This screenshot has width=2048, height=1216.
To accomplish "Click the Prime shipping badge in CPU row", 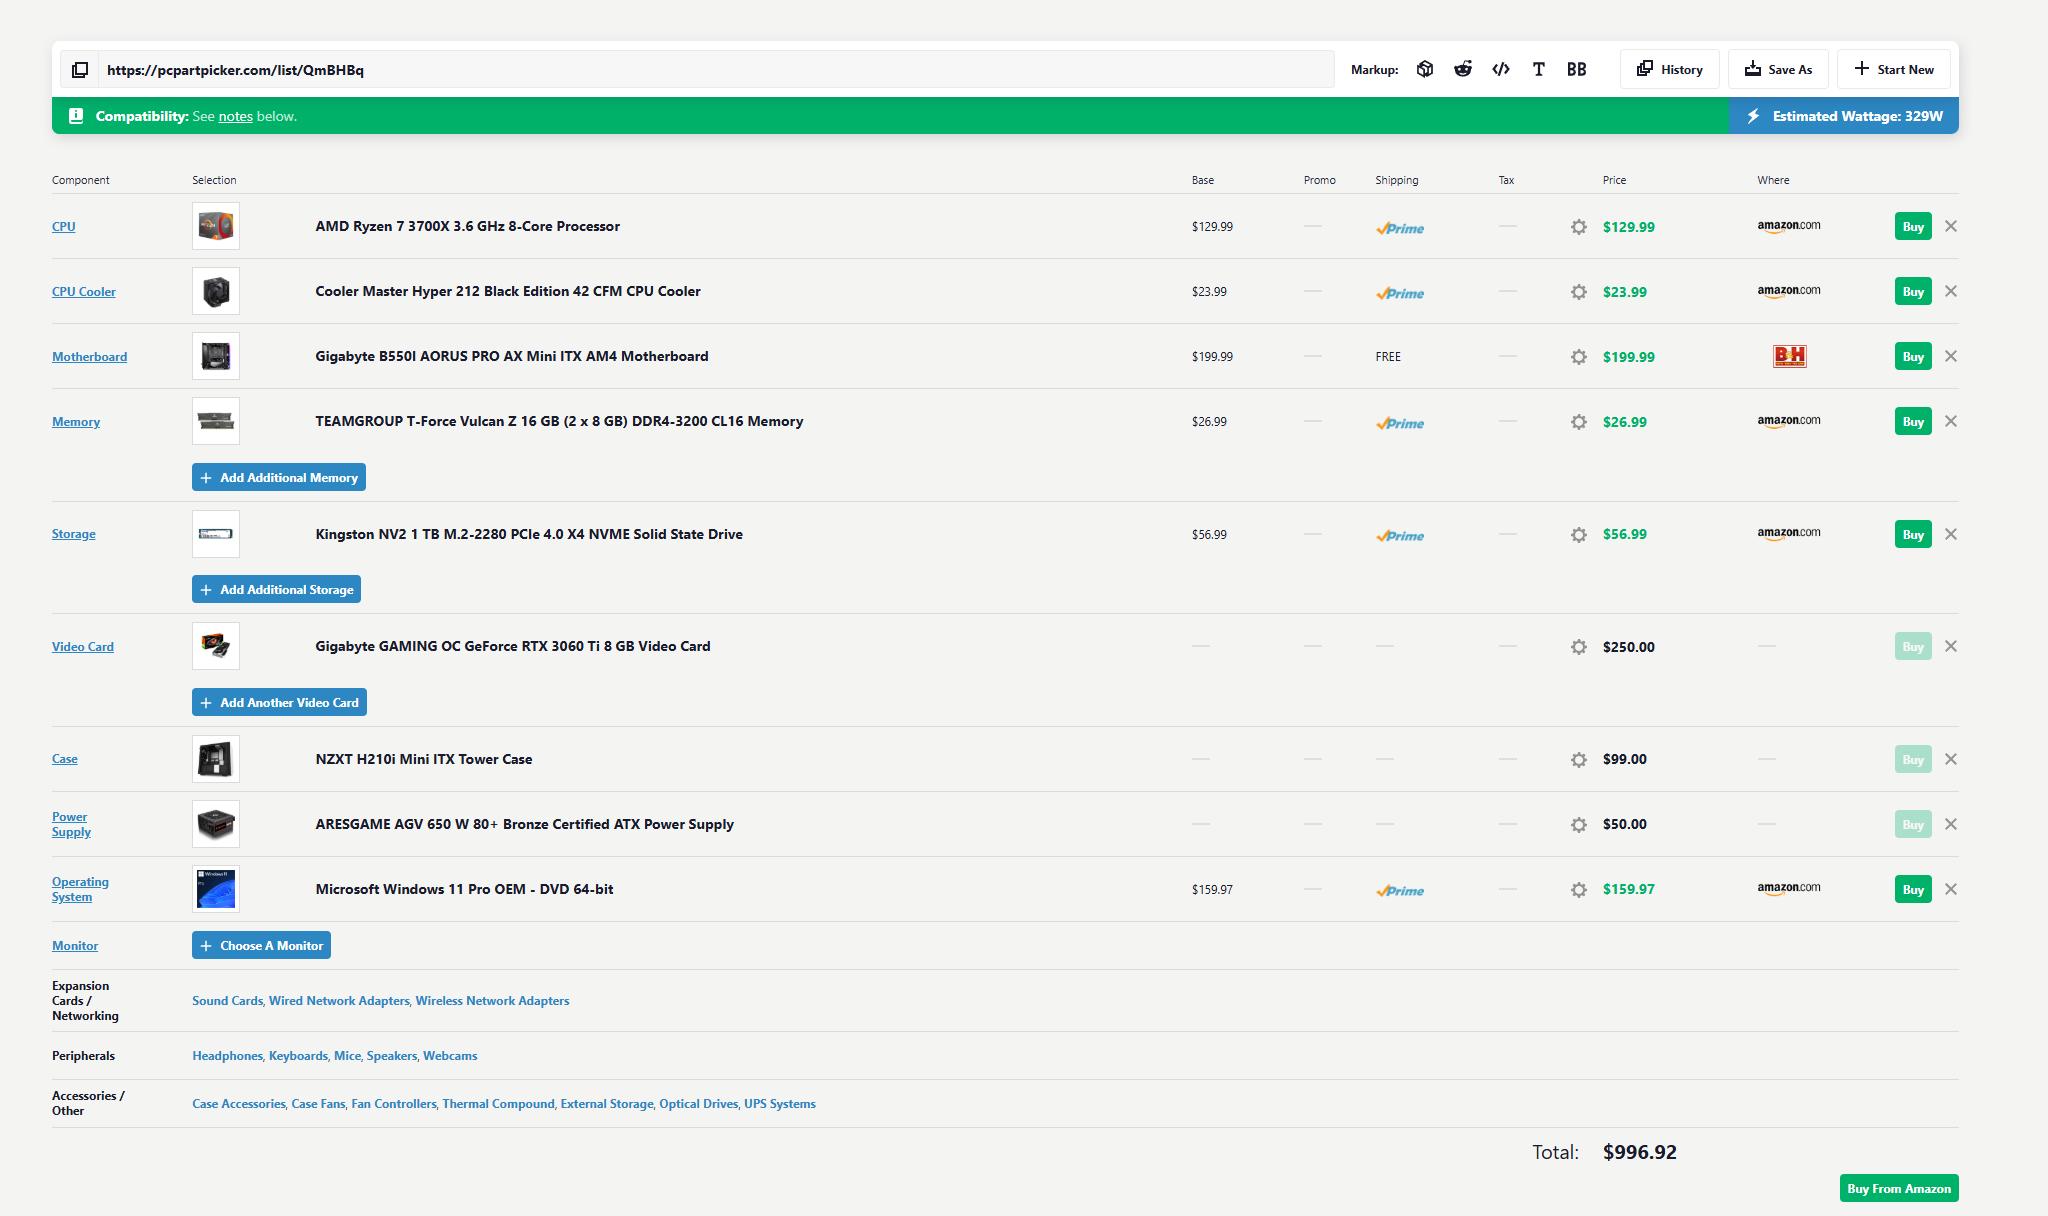I will coord(1400,228).
